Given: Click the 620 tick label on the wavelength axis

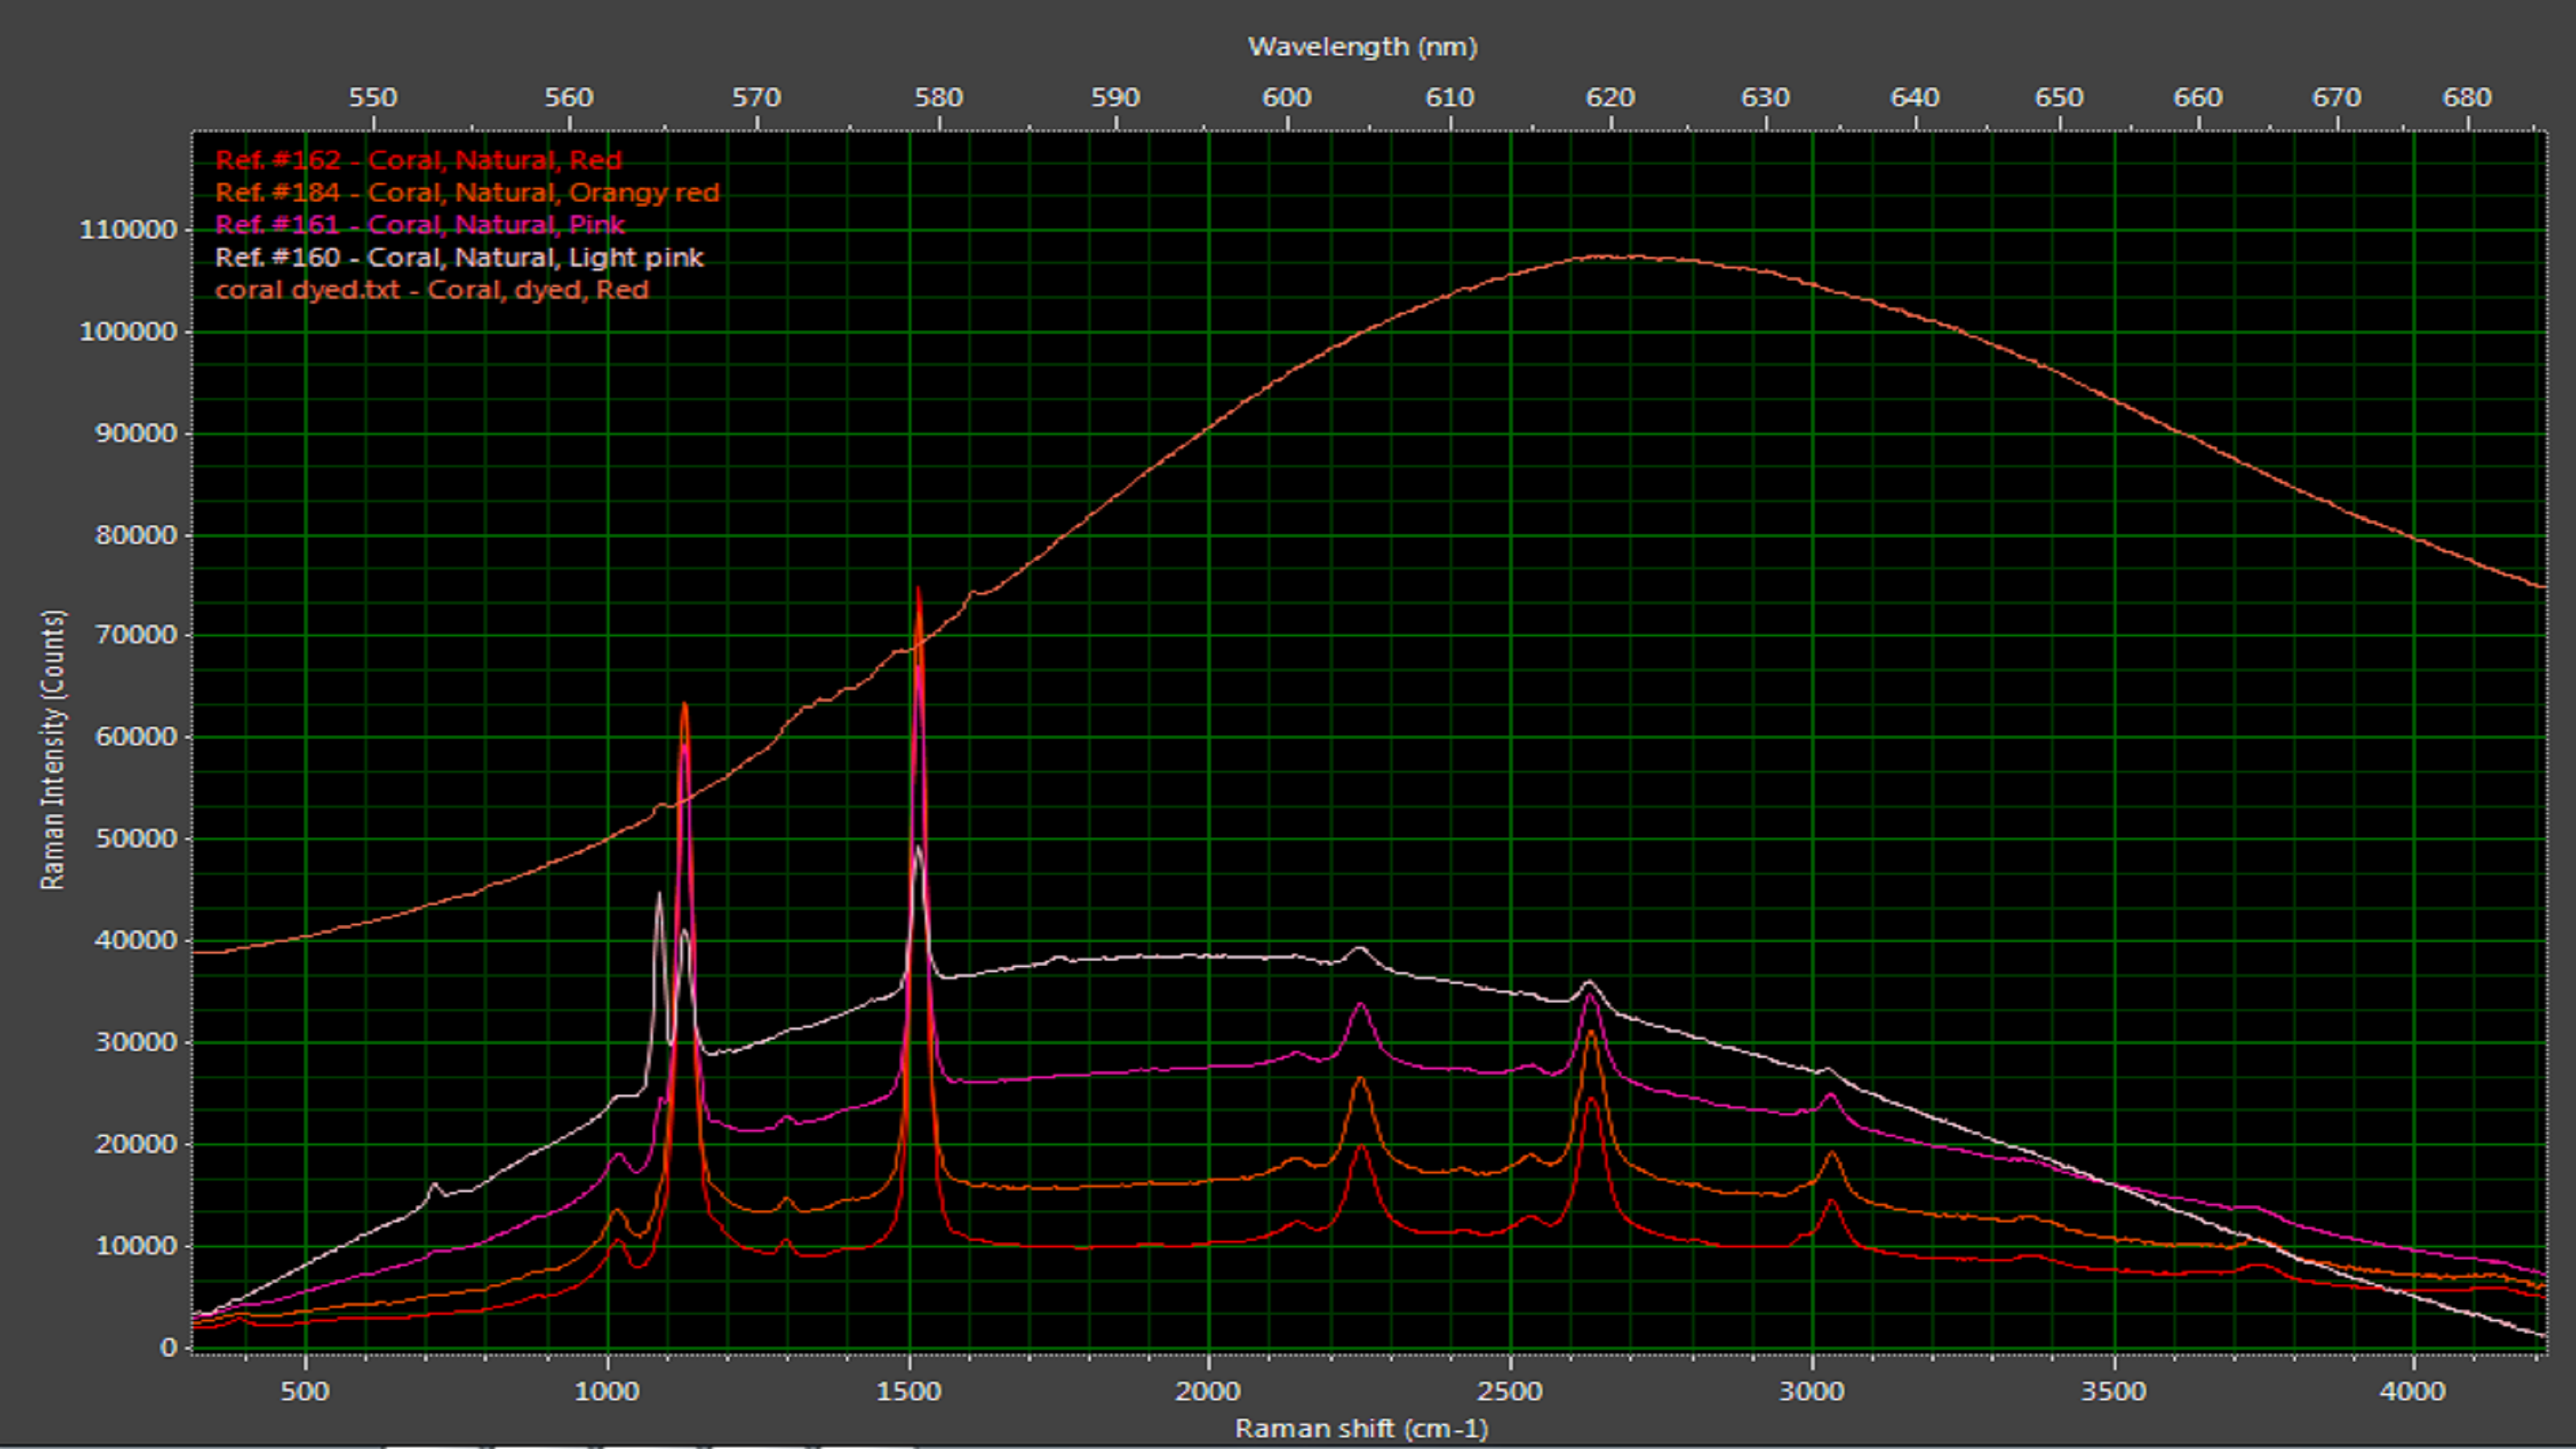Looking at the screenshot, I should tap(1610, 97).
